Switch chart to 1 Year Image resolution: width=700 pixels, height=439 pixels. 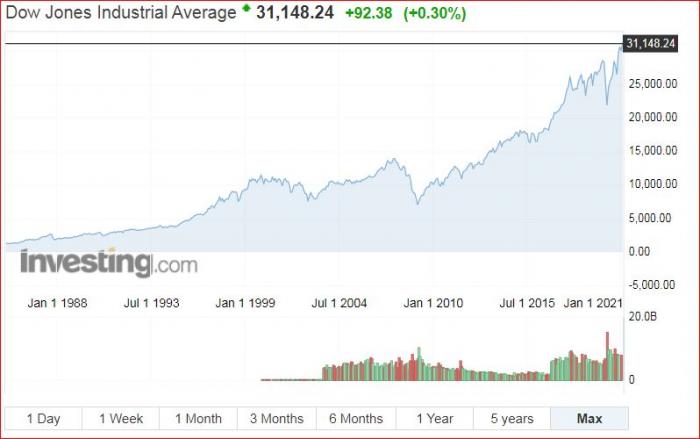[x=434, y=418]
